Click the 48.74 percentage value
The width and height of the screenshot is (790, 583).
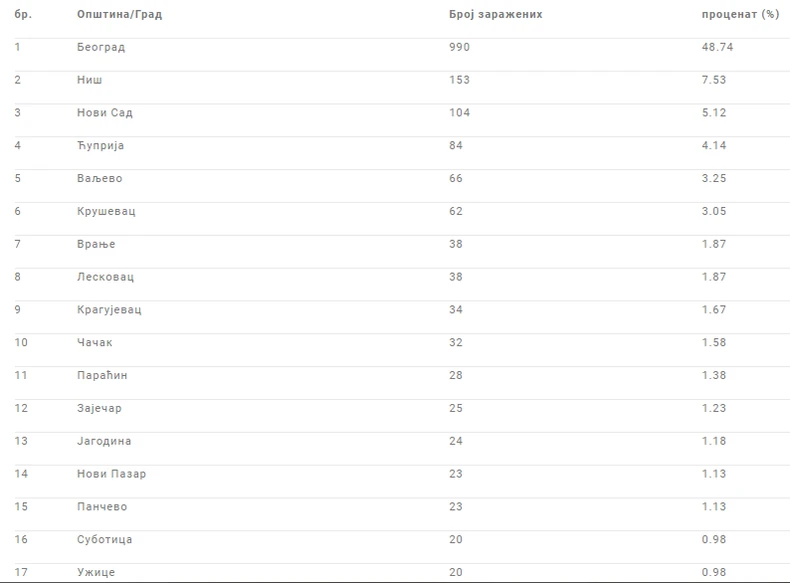click(x=718, y=47)
